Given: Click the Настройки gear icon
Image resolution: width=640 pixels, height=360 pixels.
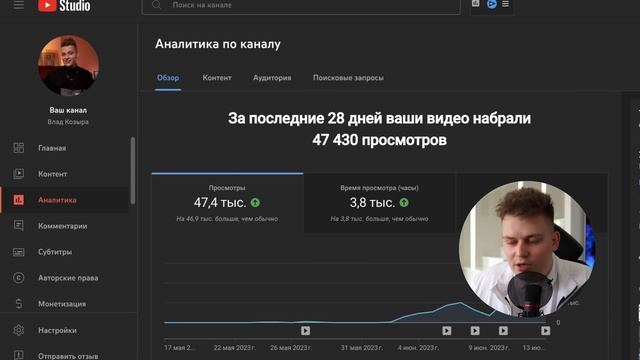Looking at the screenshot, I should pos(18,330).
